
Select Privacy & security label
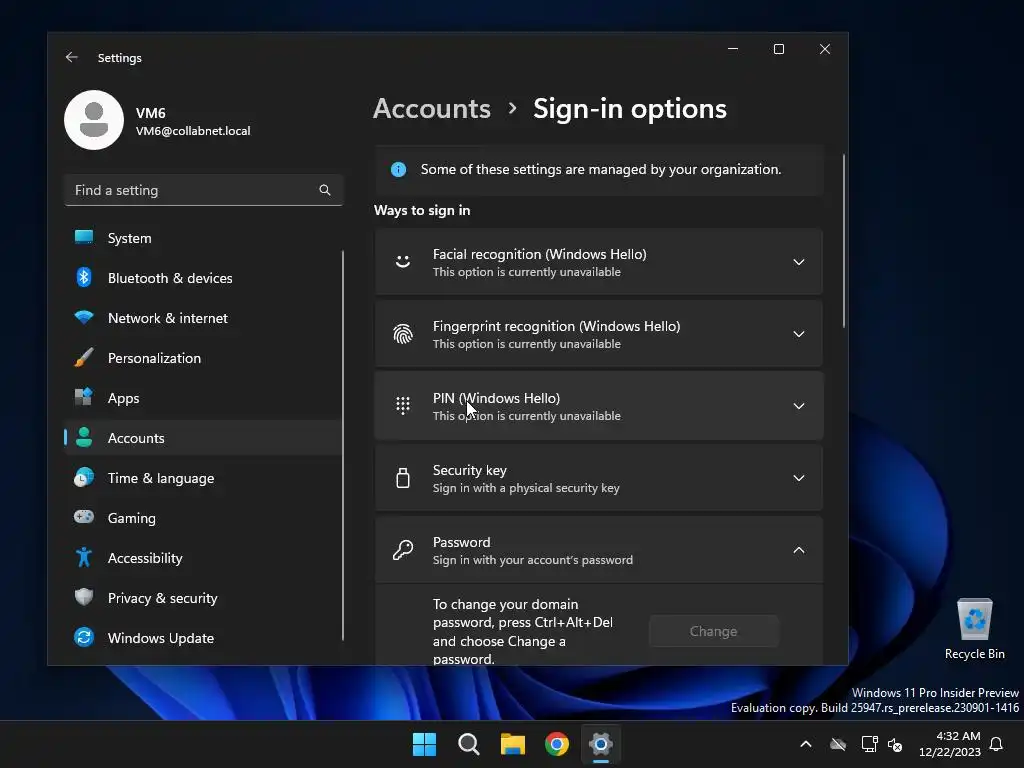pos(163,598)
